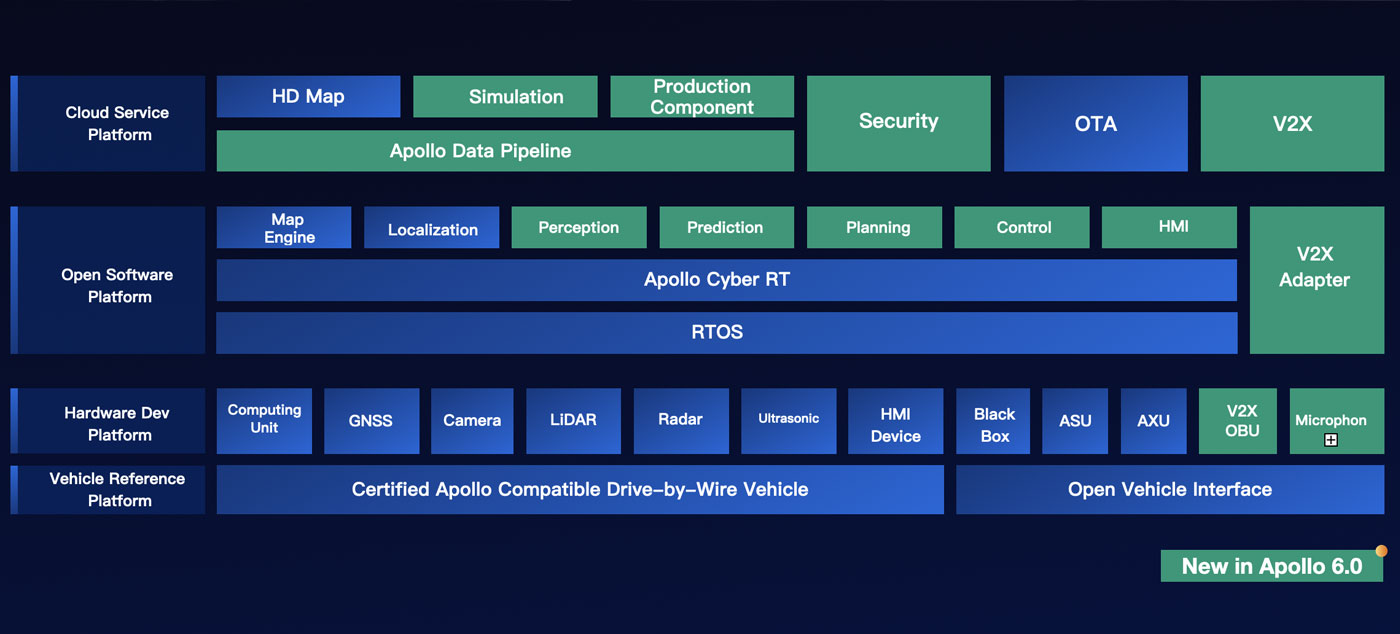
Task: Select the ASU block
Action: click(x=1075, y=421)
